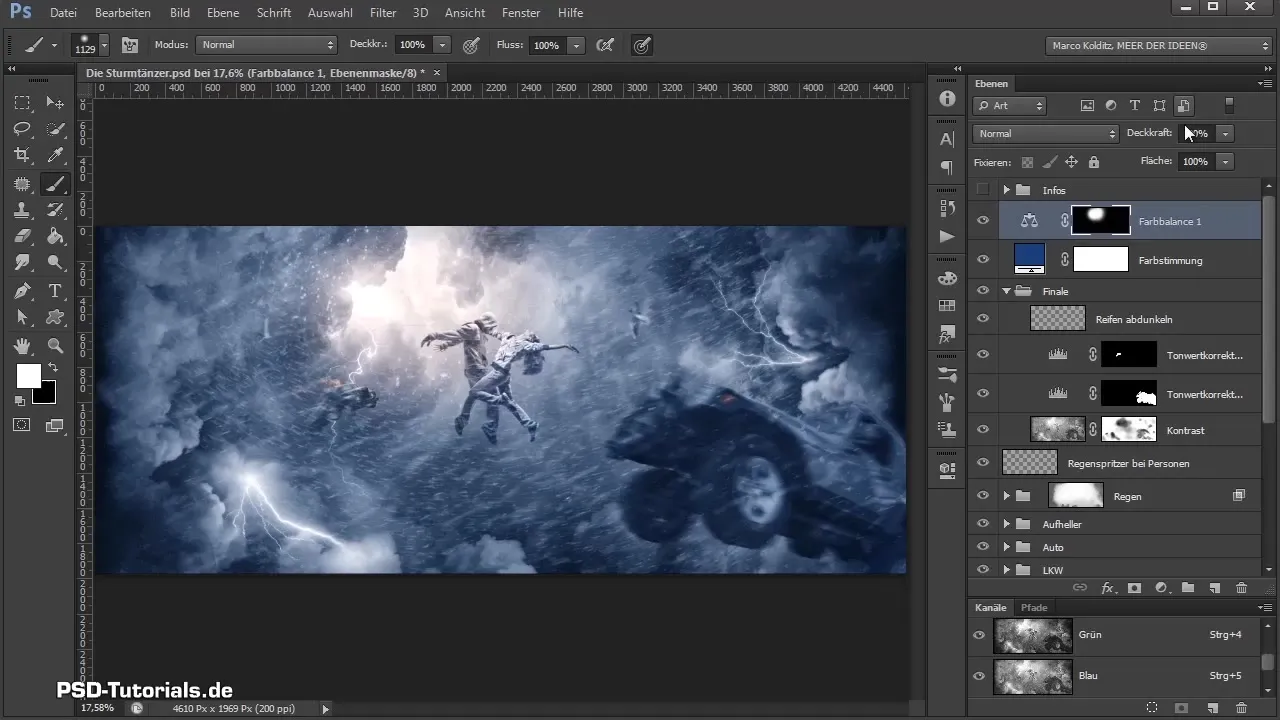Click the Fläche fill percentage field
Viewport: 1280px width, 720px height.
tap(1197, 161)
